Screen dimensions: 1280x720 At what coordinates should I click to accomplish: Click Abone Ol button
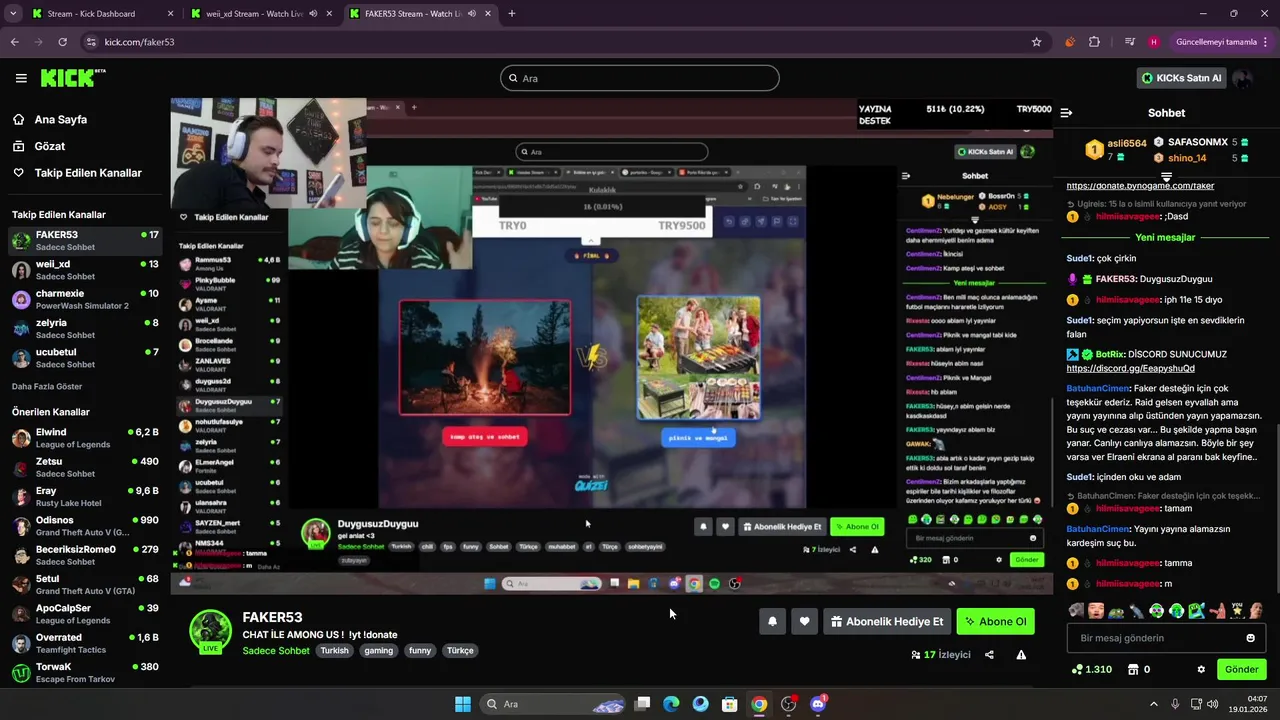pyautogui.click(x=995, y=621)
